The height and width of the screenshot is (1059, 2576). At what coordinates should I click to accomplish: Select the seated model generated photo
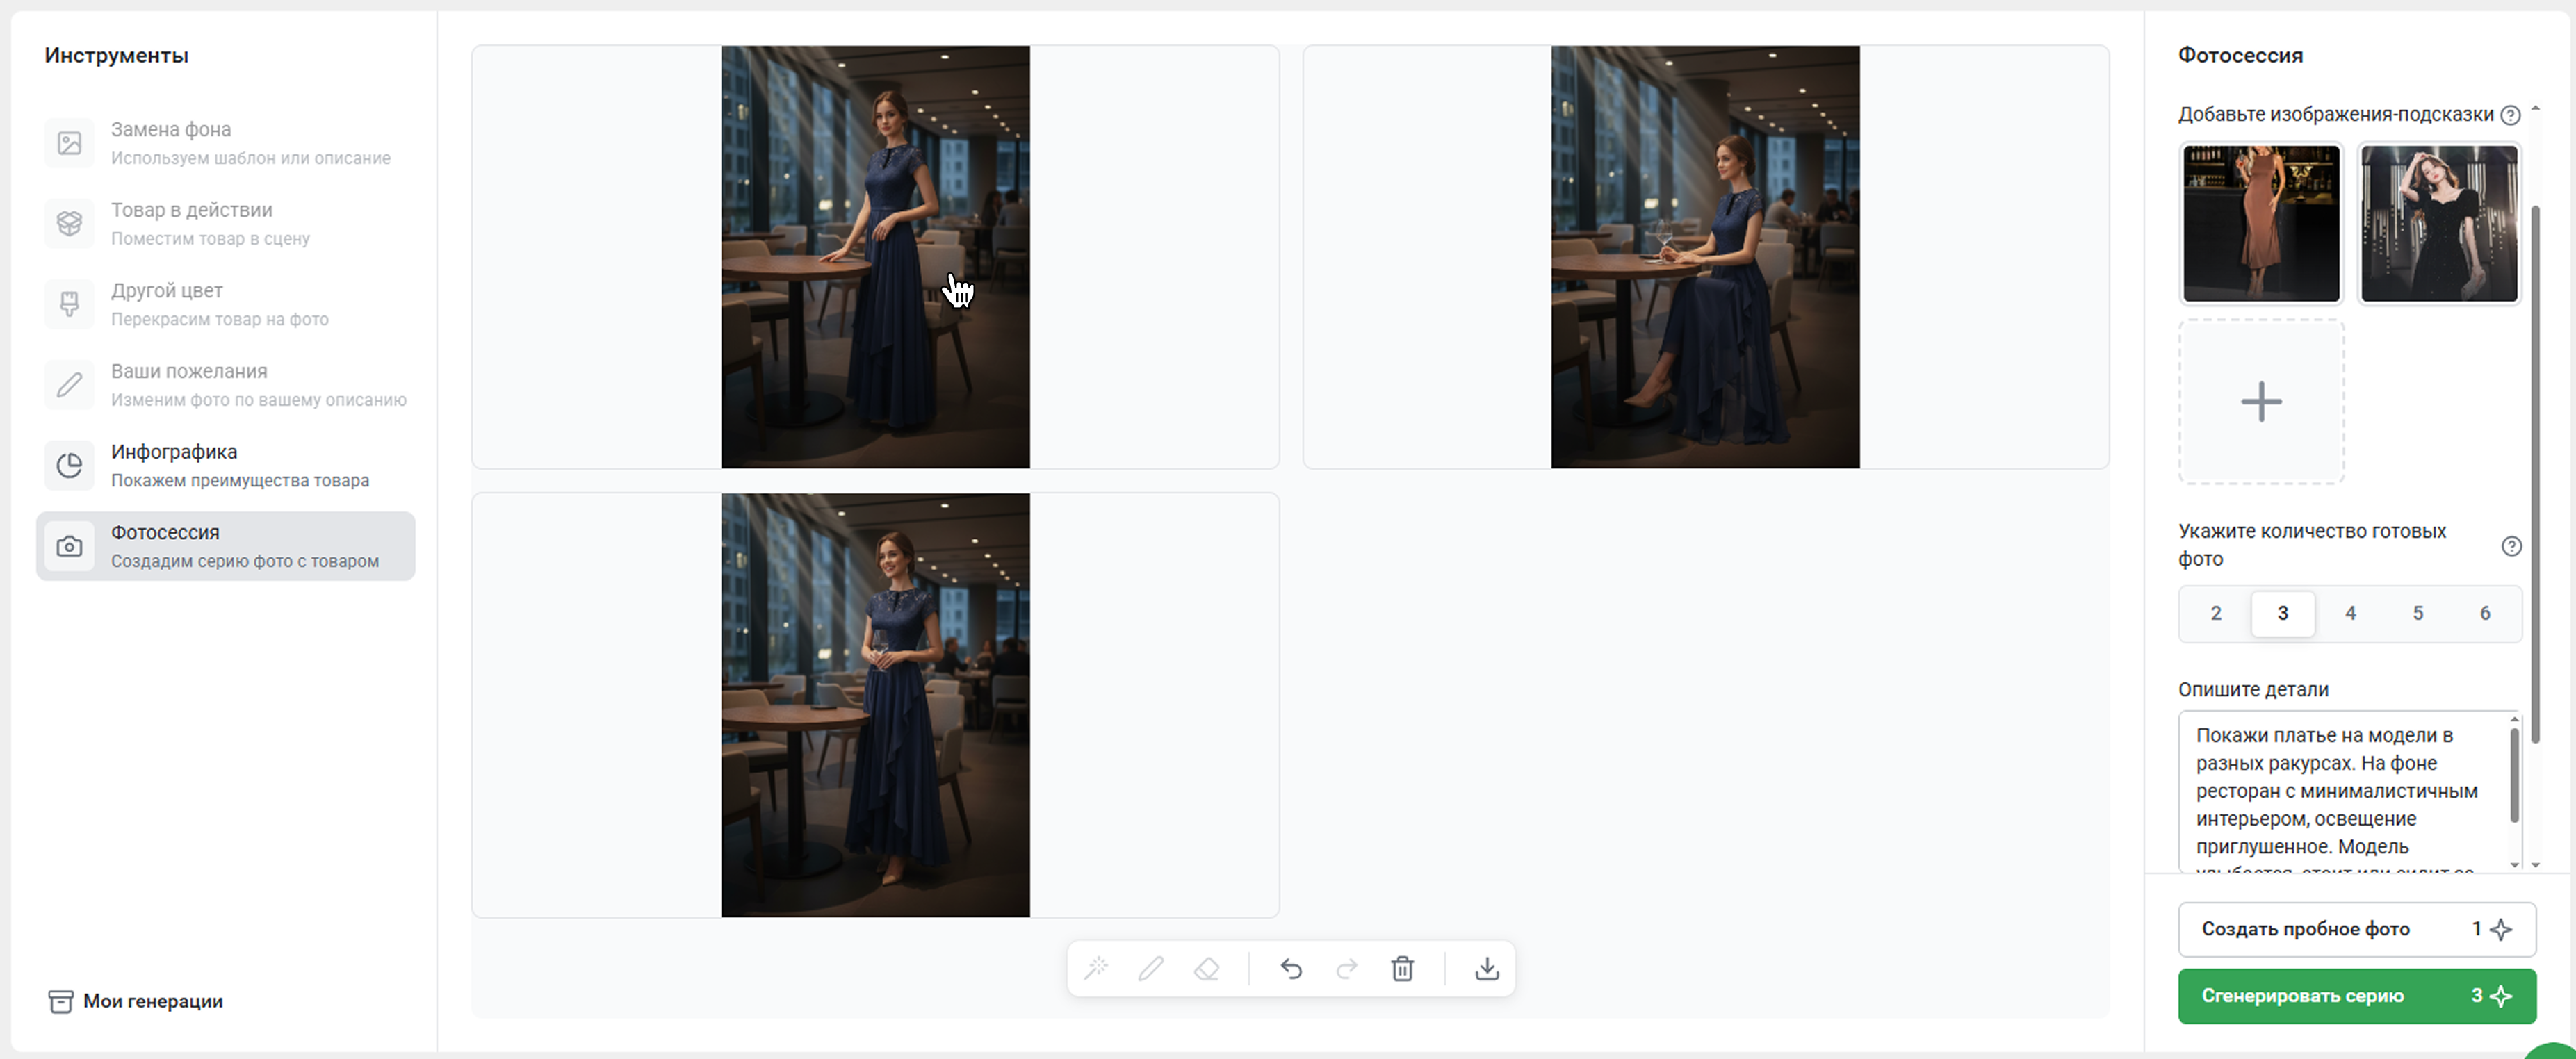[1705, 257]
